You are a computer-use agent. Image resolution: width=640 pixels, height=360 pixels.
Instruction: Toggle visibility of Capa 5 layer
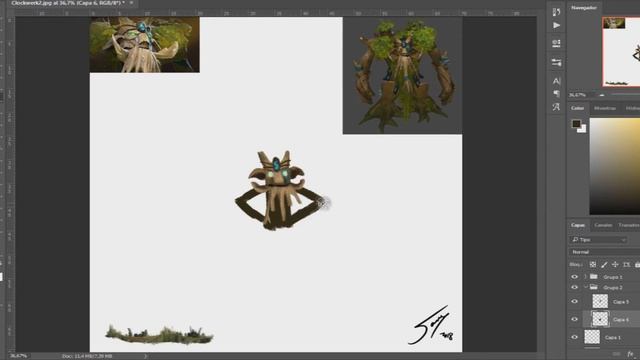tap(575, 302)
